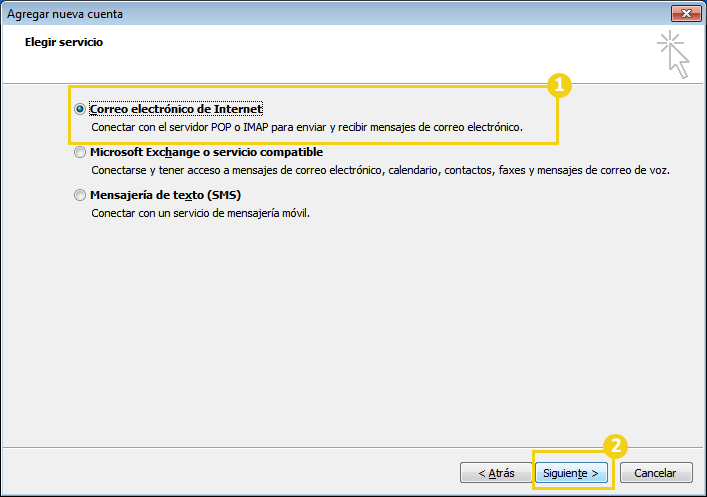Click the Microsoft Exchange o servicio compatible label

[207, 152]
